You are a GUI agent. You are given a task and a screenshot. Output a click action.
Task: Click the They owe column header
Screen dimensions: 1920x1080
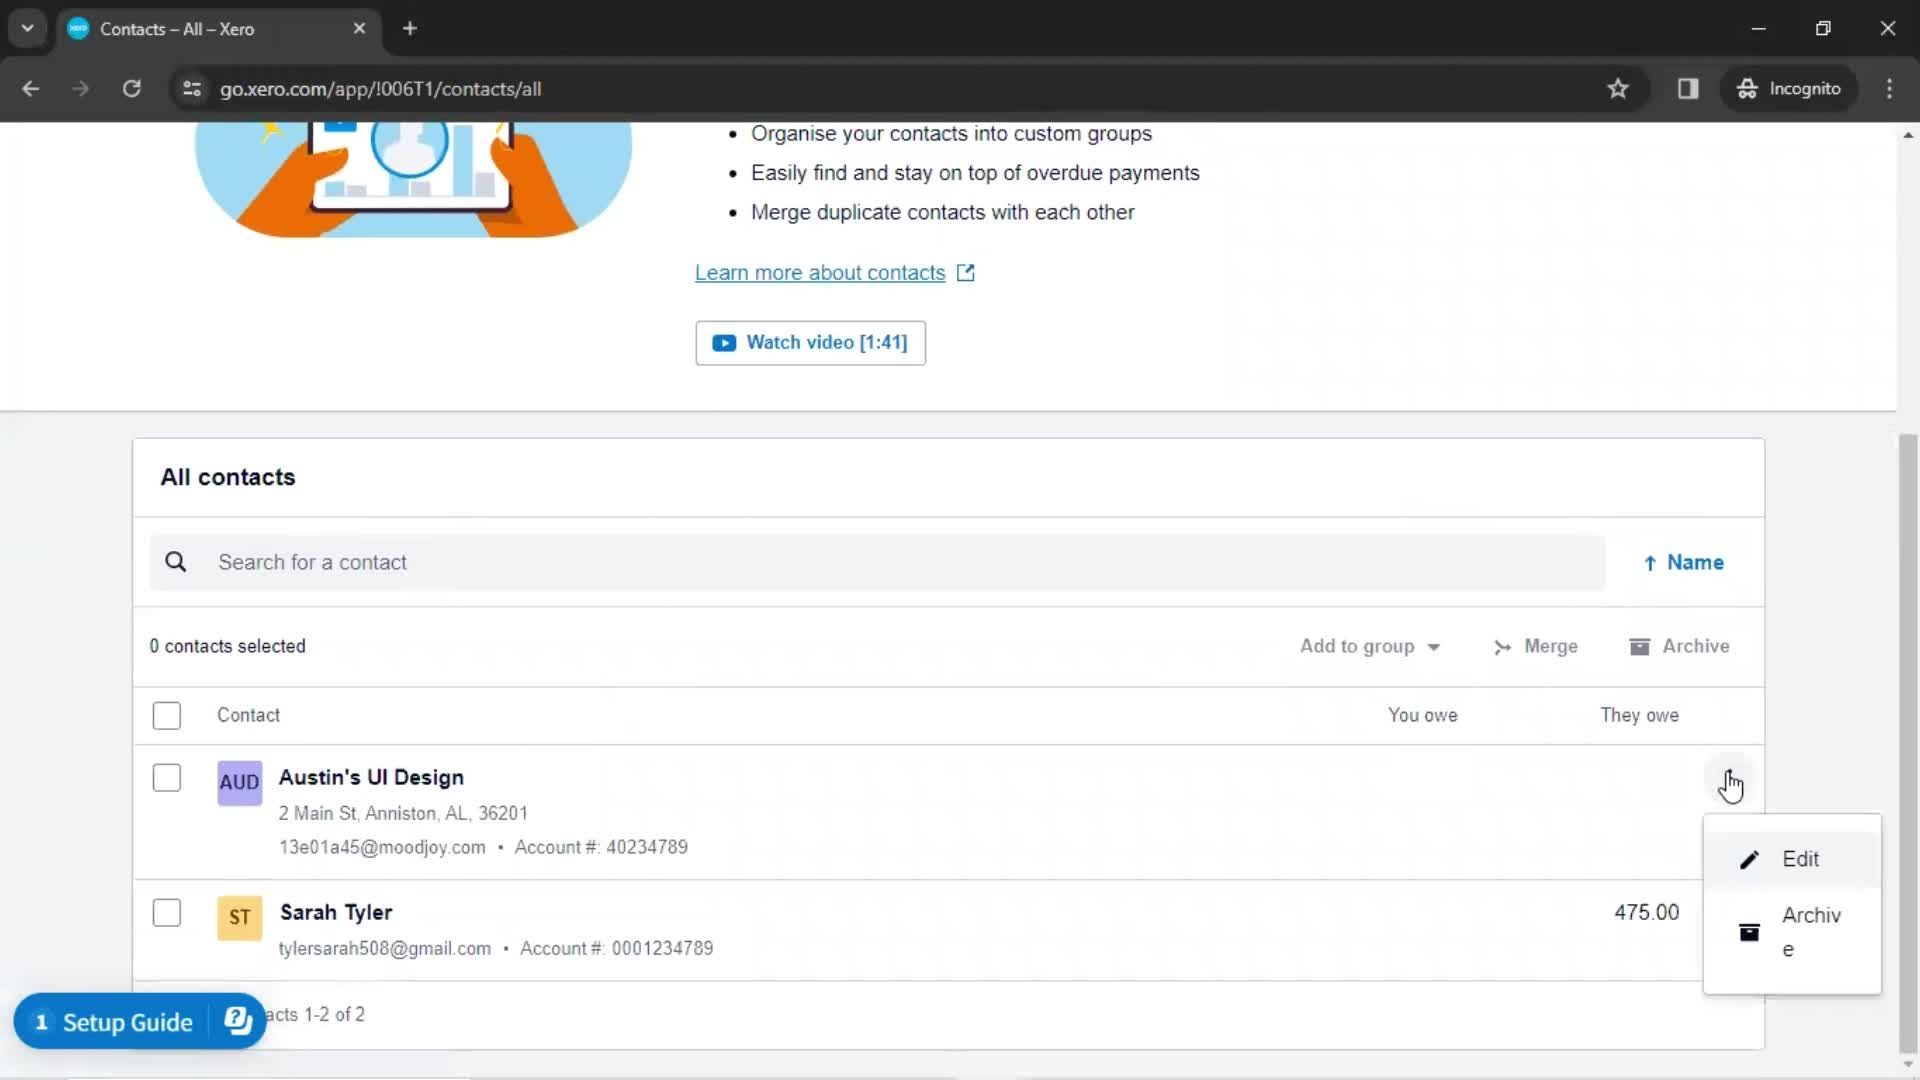[1639, 716]
